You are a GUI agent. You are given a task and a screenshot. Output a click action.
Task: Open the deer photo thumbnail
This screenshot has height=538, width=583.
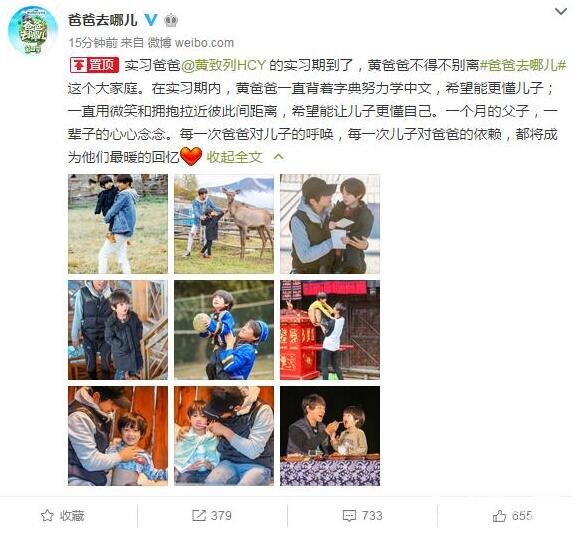[224, 224]
